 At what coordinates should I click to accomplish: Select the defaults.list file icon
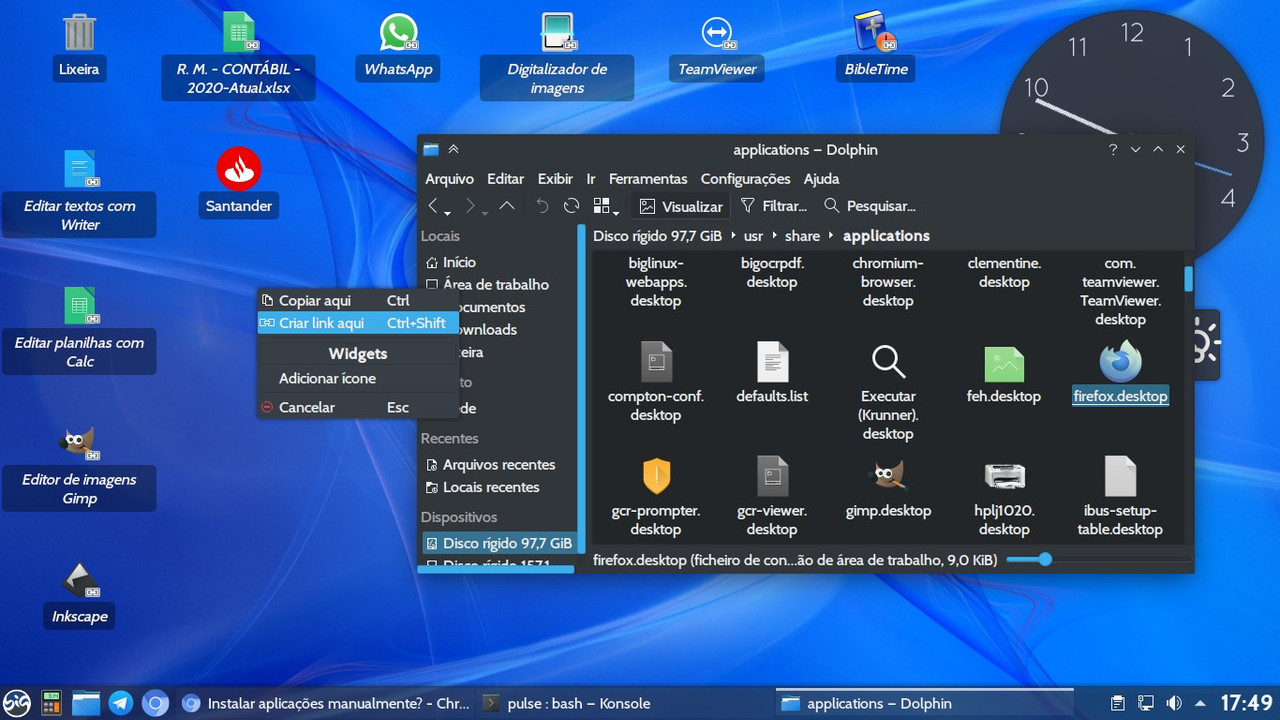(x=772, y=361)
